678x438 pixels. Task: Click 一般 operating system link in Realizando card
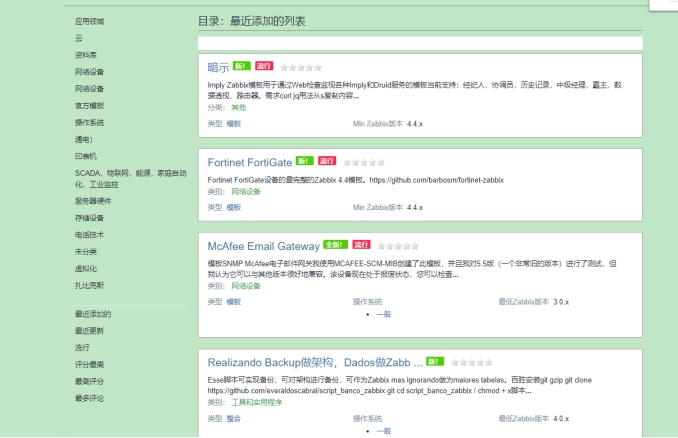[x=384, y=431]
